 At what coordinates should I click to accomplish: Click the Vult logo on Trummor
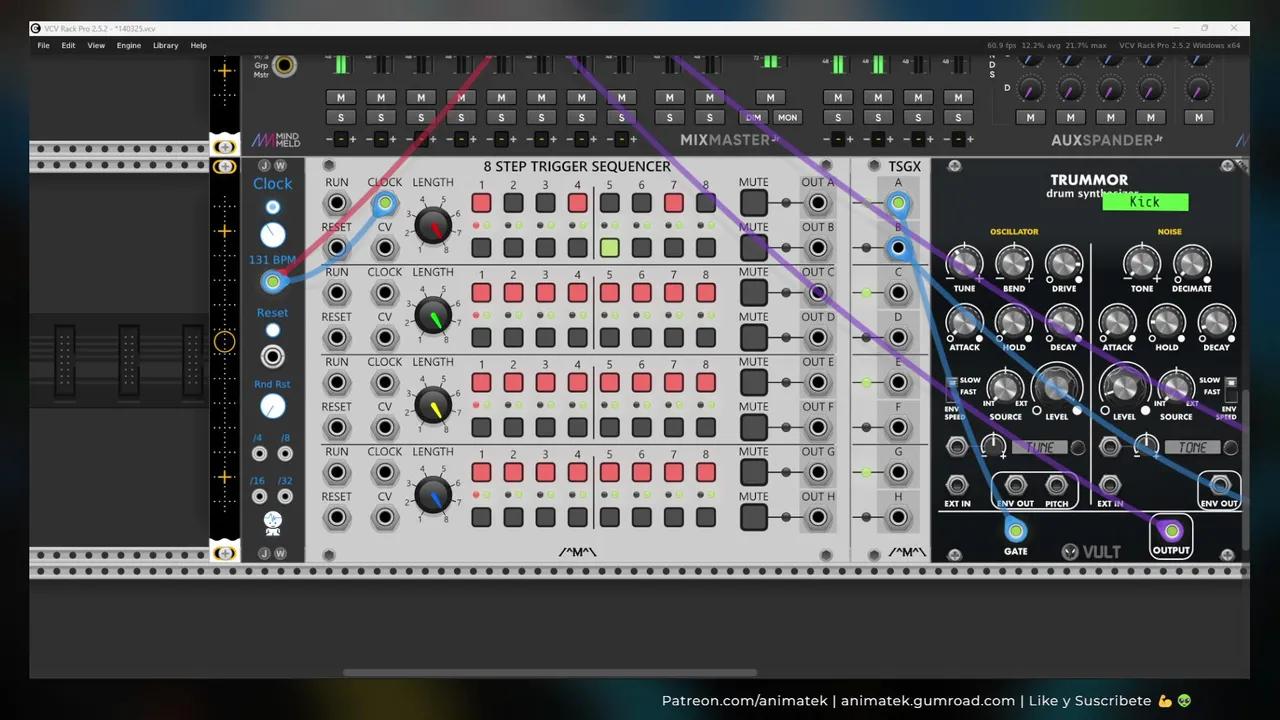[1092, 551]
